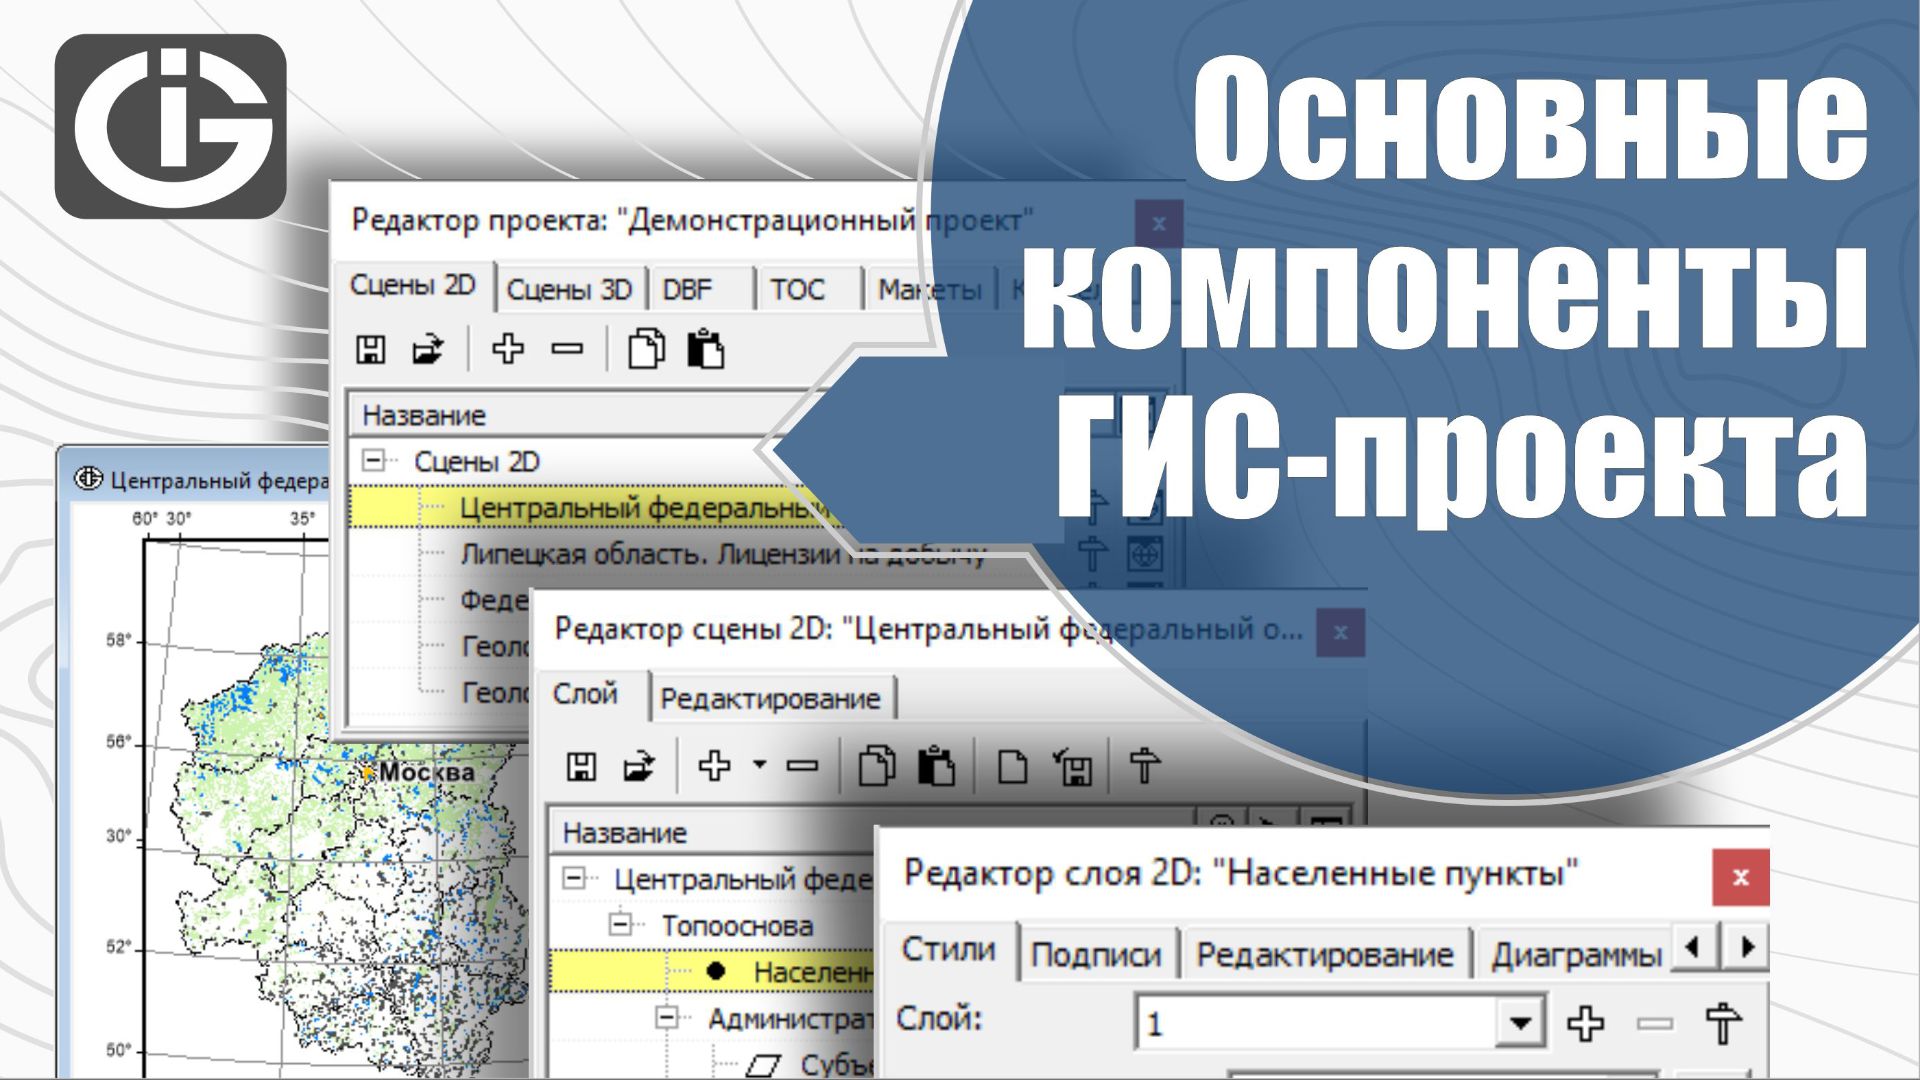The image size is (1920, 1080).
Task: Close the 2D scene editor window
Action: point(1341,632)
